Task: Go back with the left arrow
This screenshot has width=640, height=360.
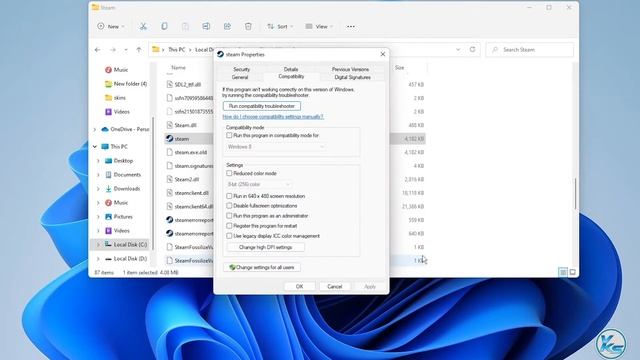Action: click(98, 50)
